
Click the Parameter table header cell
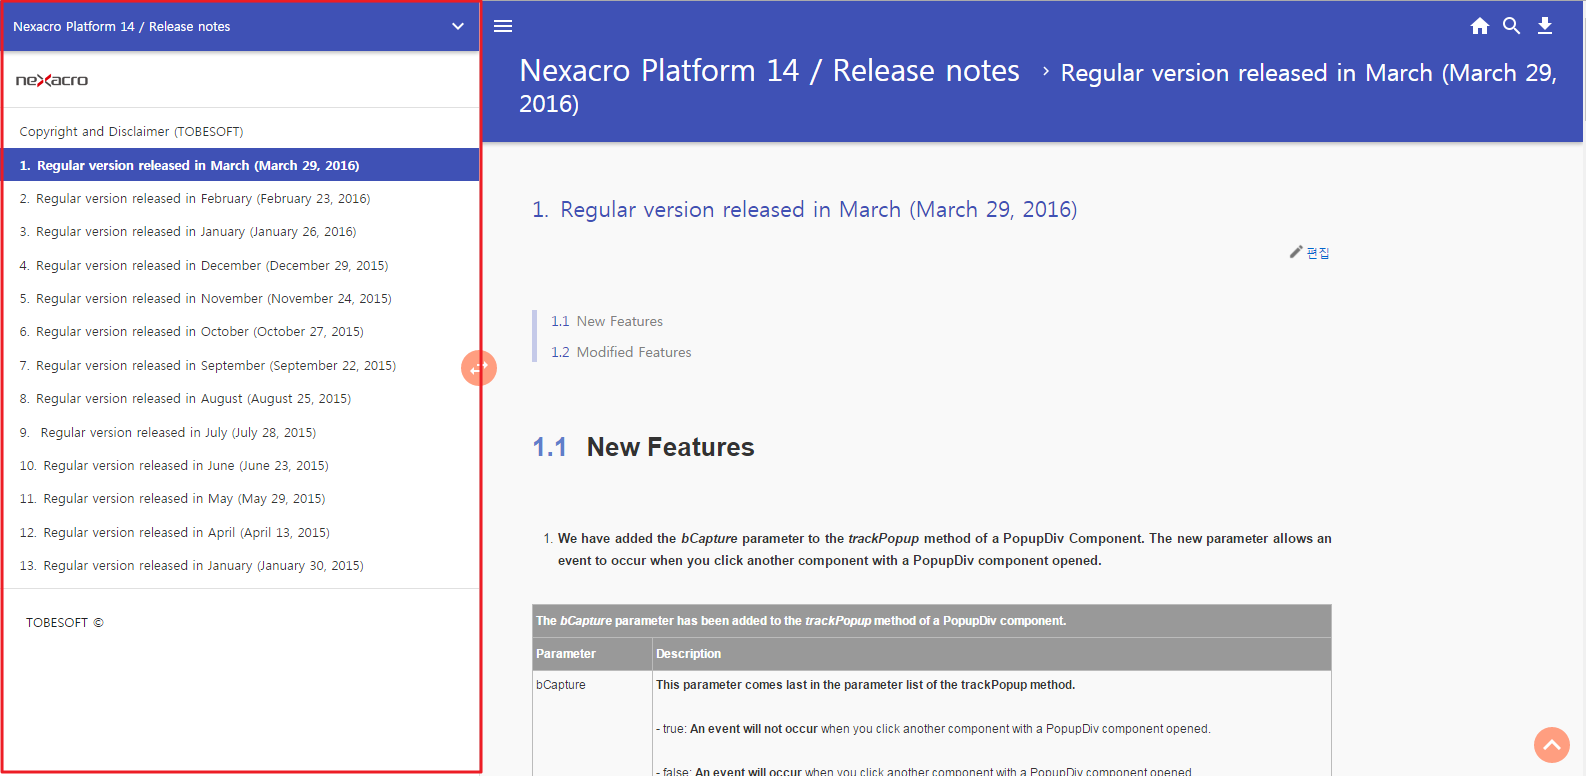[x=592, y=654]
